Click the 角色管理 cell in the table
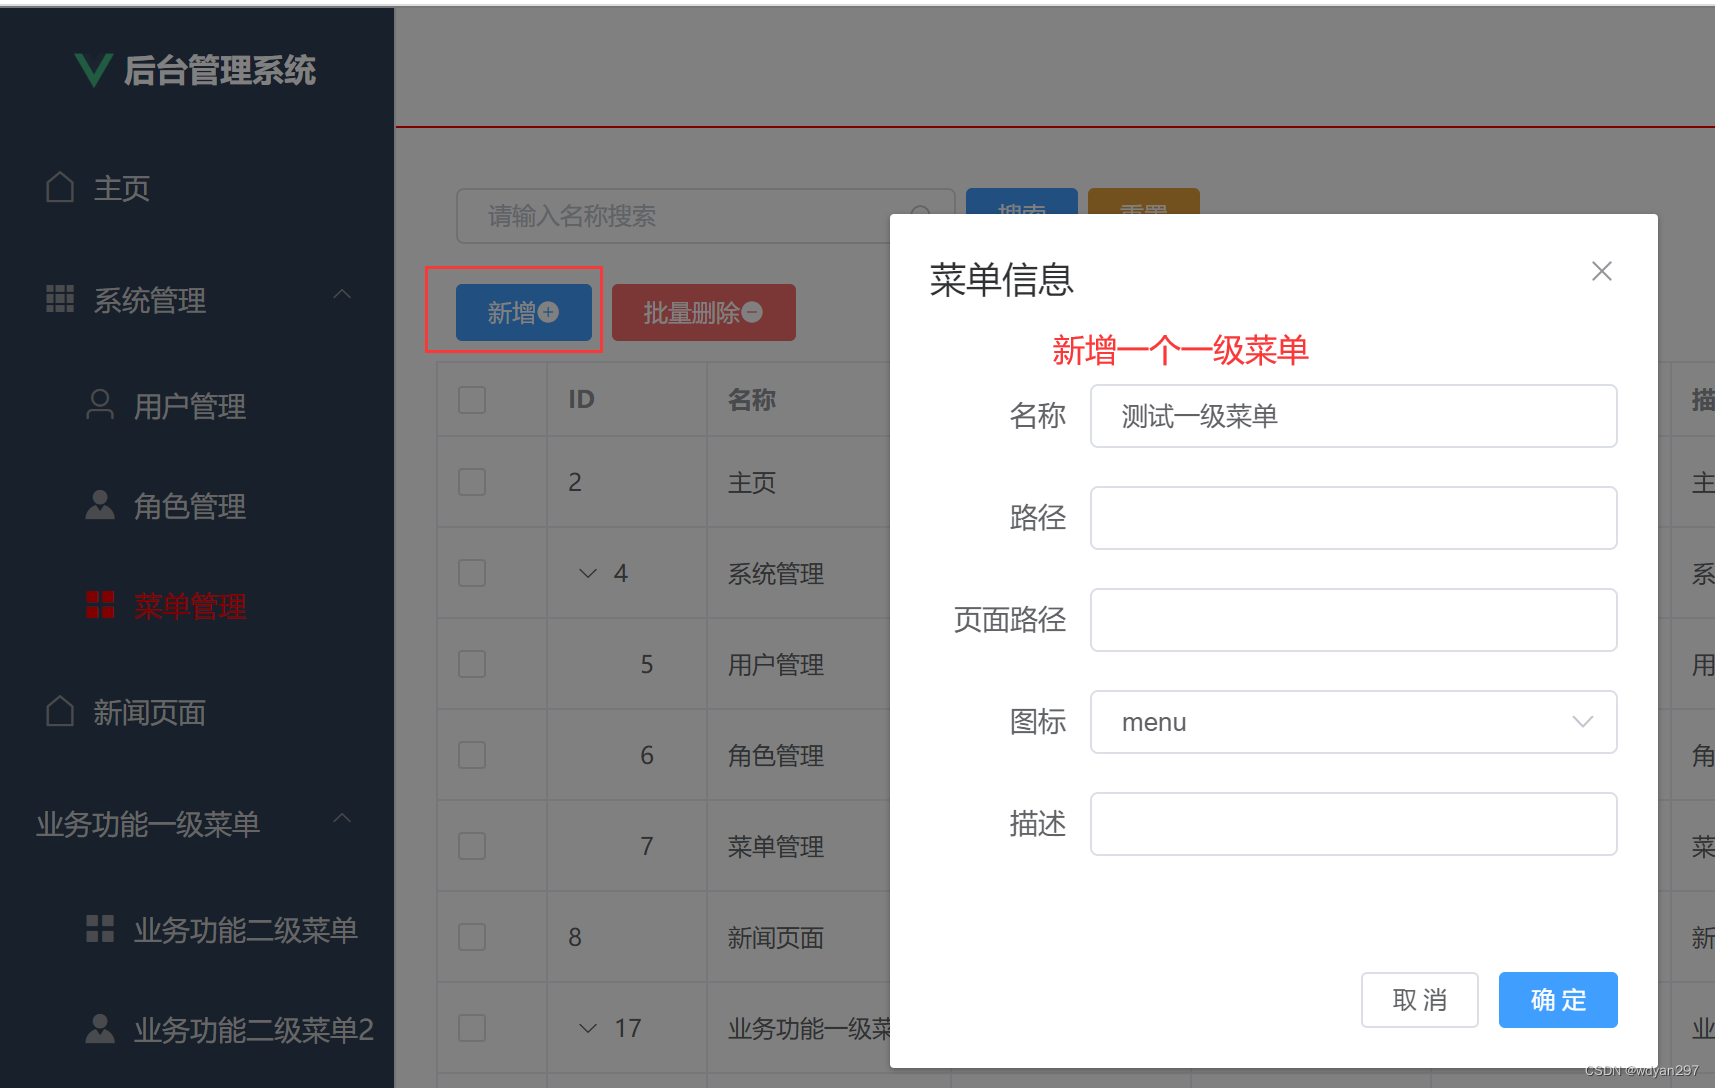1715x1088 pixels. 776,756
